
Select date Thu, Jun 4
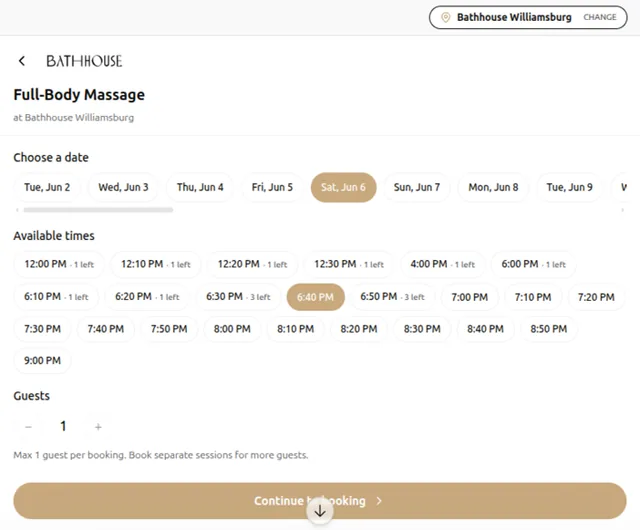[x=200, y=187]
